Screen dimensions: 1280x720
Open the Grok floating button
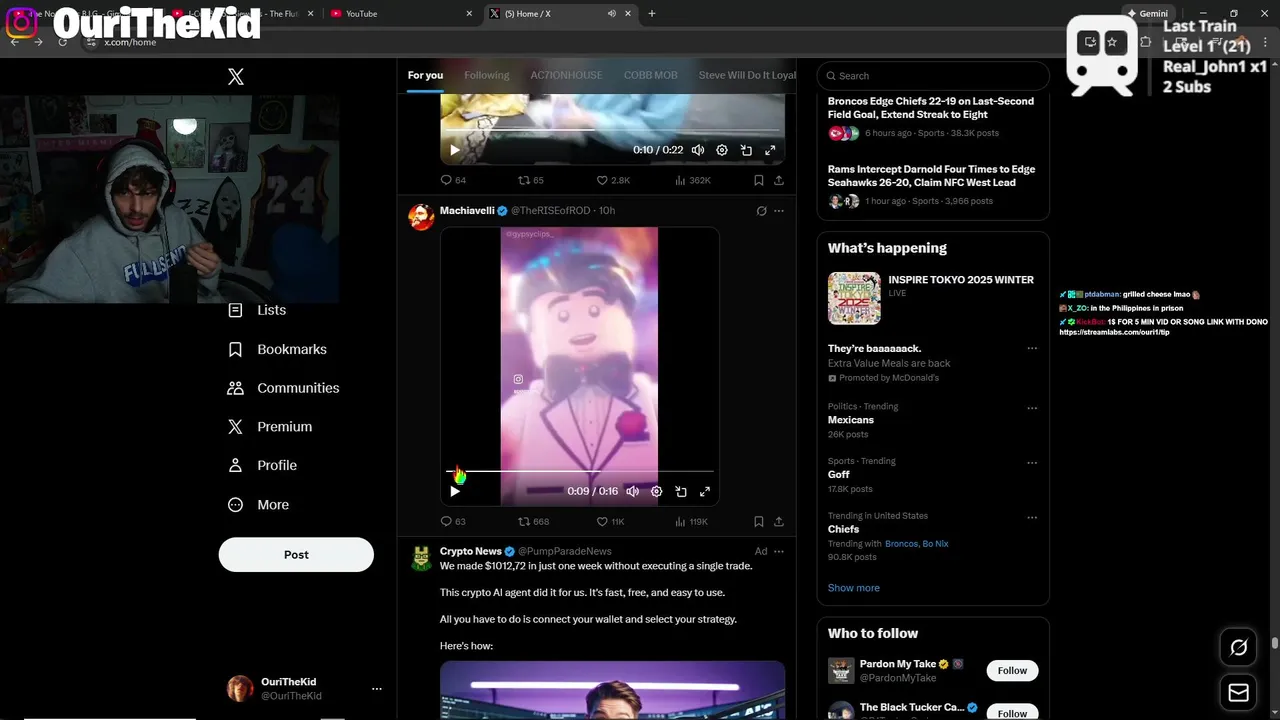pos(1238,648)
